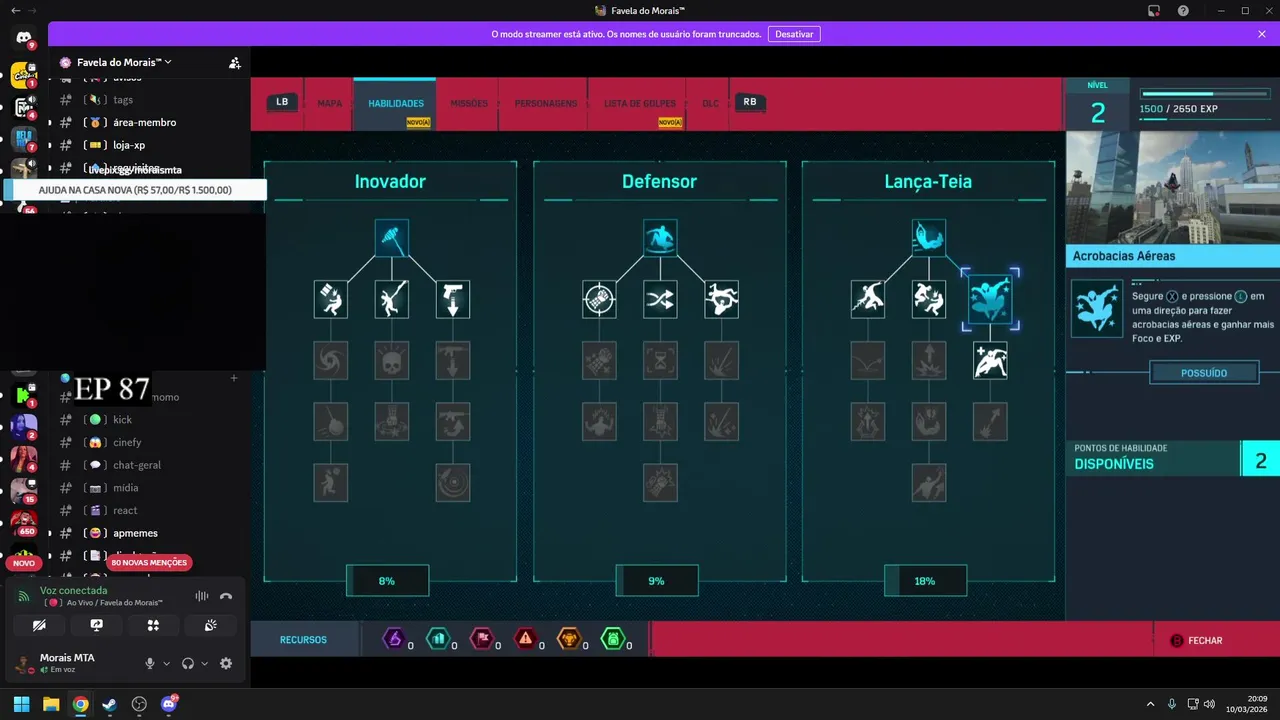The width and height of the screenshot is (1280, 720).
Task: Open microphone input device options chevron
Action: point(166,663)
